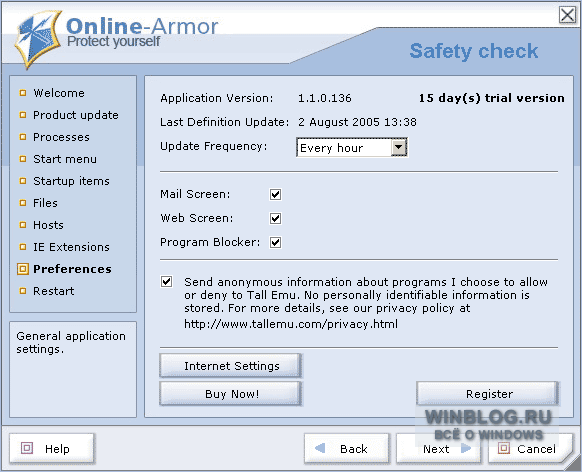Viewport: 582px width, 472px height.
Task: Click the square icon on Cancel button
Action: click(504, 448)
